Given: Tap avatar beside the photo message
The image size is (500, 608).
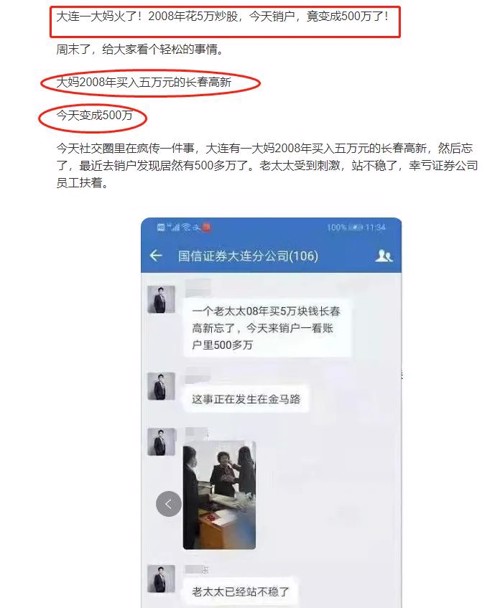Looking at the screenshot, I should point(161,442).
